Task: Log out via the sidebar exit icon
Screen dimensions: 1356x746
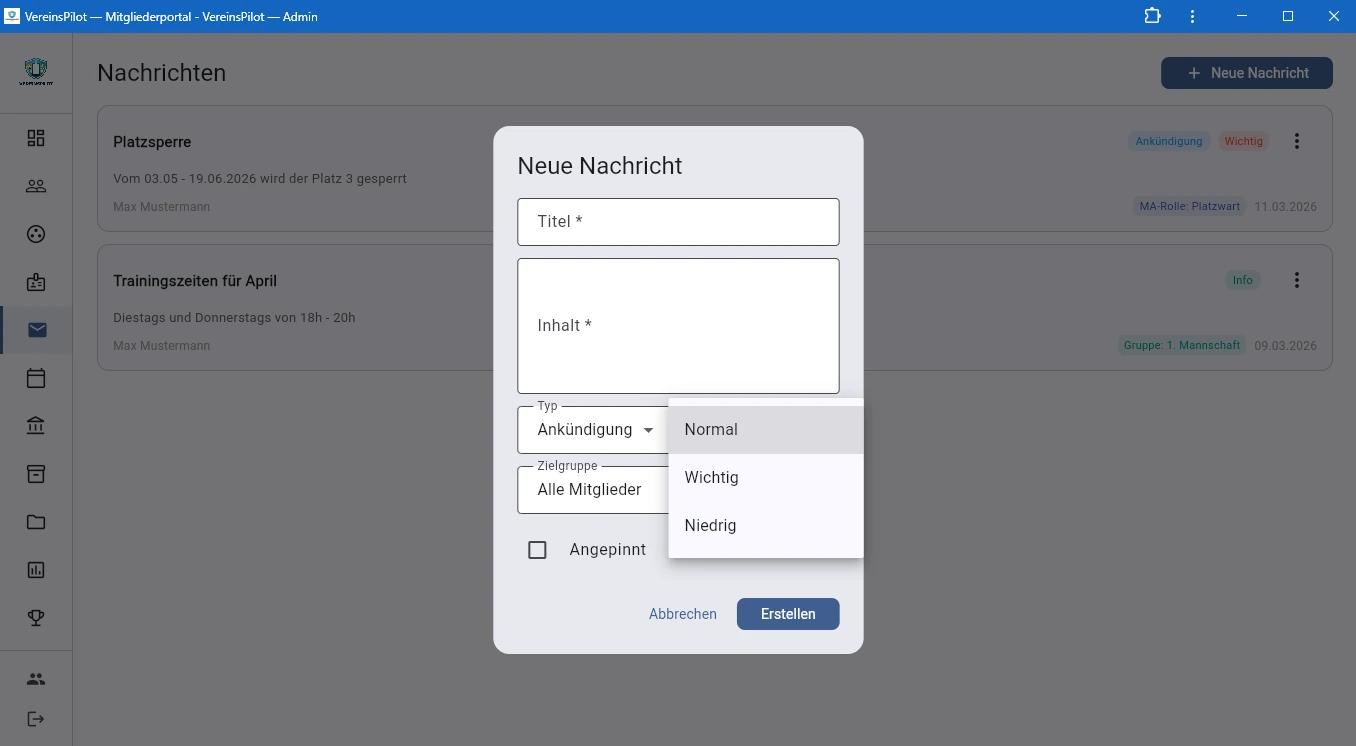Action: tap(36, 719)
